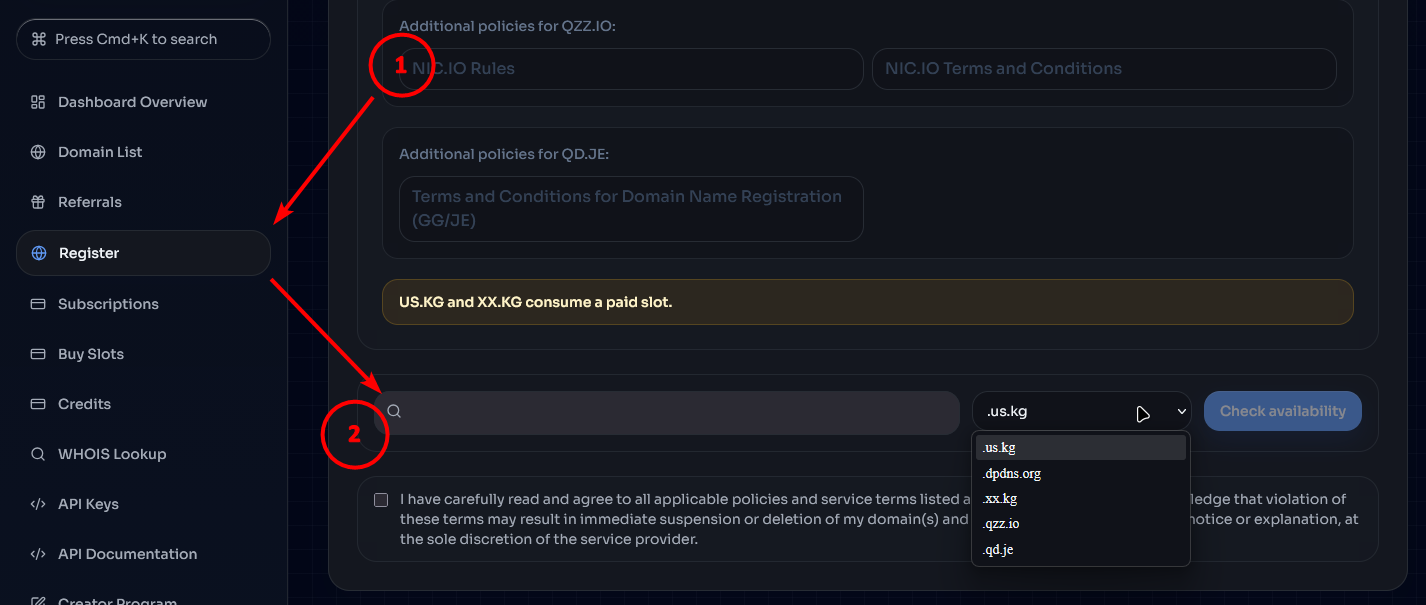This screenshot has height=605, width=1426.
Task: Tick the agree to policies checkbox
Action: (x=381, y=500)
